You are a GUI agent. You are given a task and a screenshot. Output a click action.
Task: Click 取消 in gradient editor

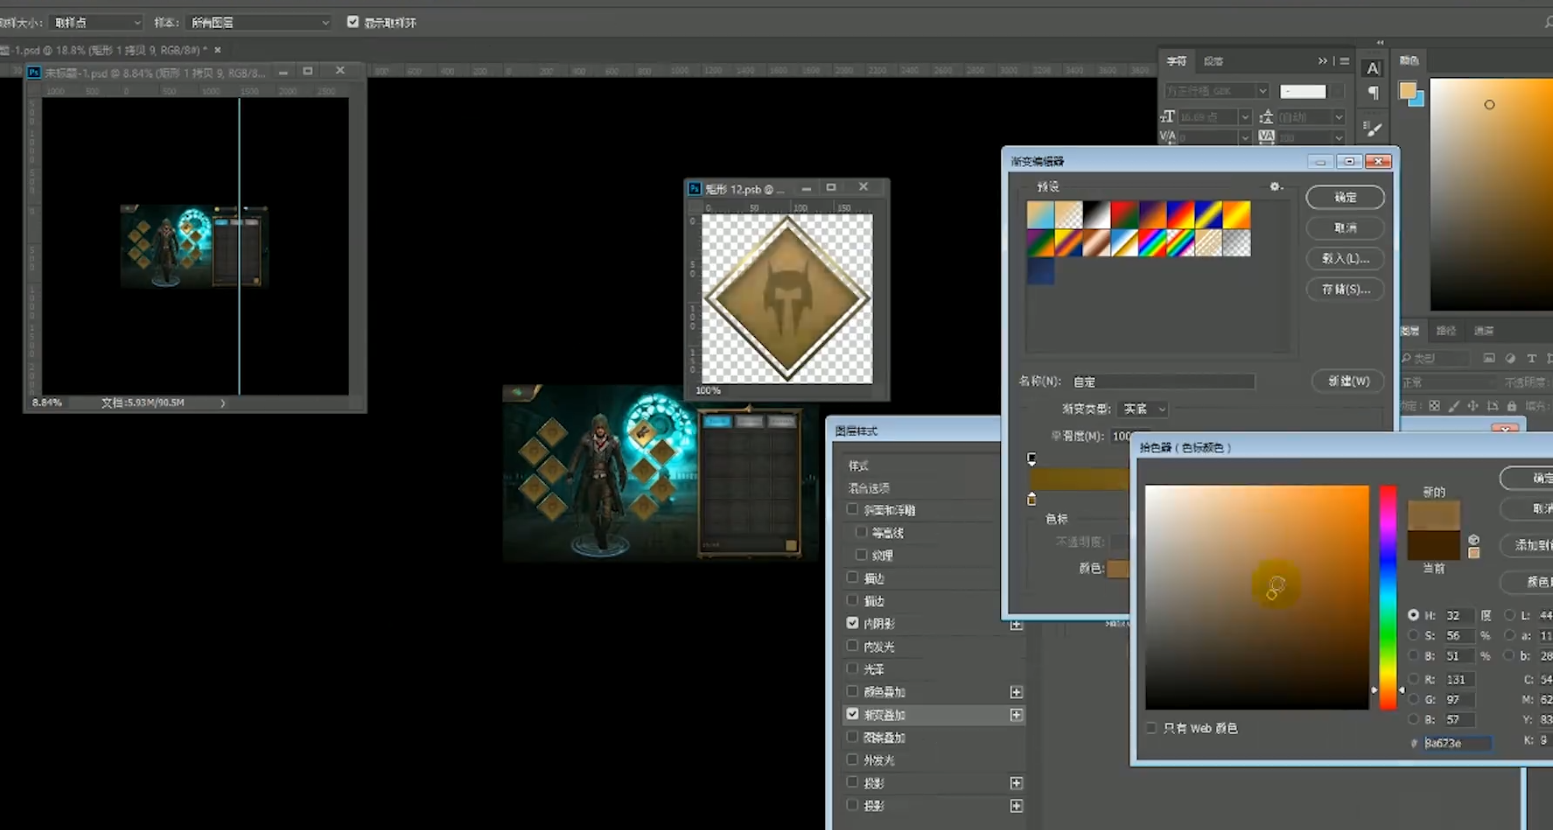click(x=1345, y=228)
